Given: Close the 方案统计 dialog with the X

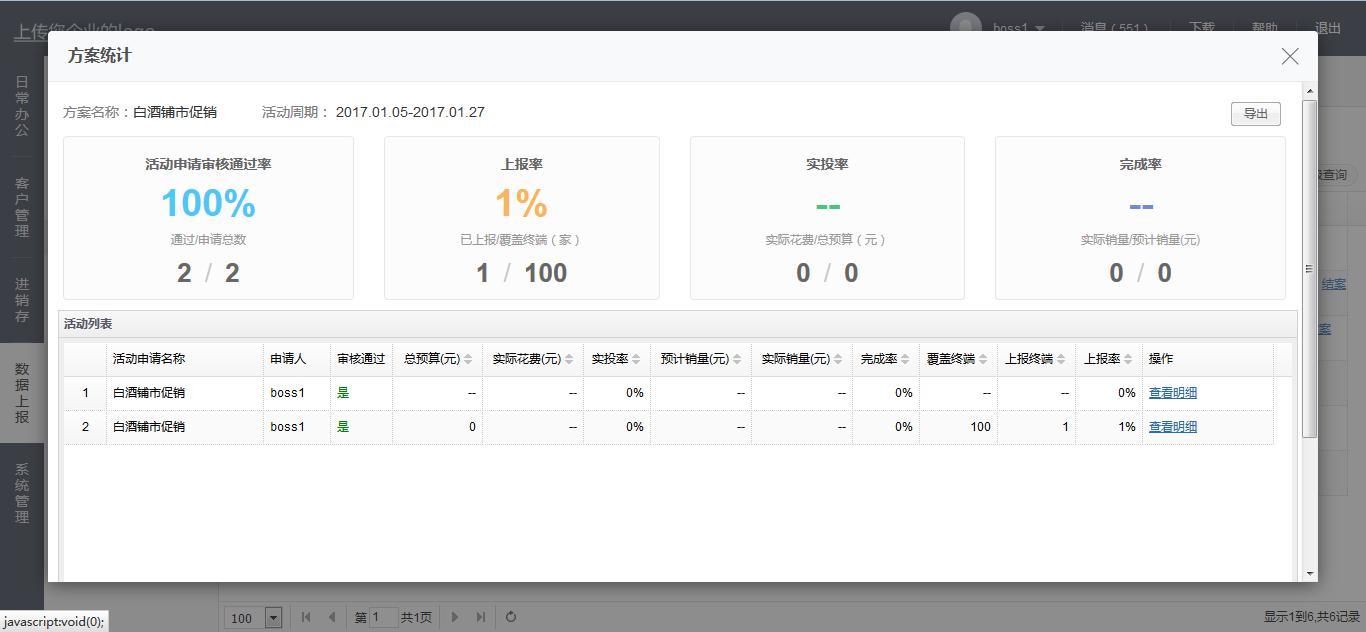Looking at the screenshot, I should tap(1290, 57).
